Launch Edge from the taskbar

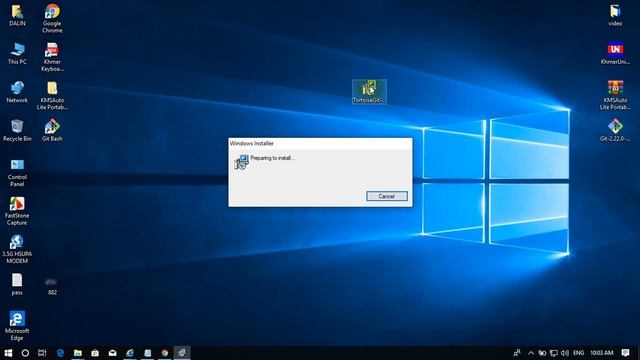point(60,353)
